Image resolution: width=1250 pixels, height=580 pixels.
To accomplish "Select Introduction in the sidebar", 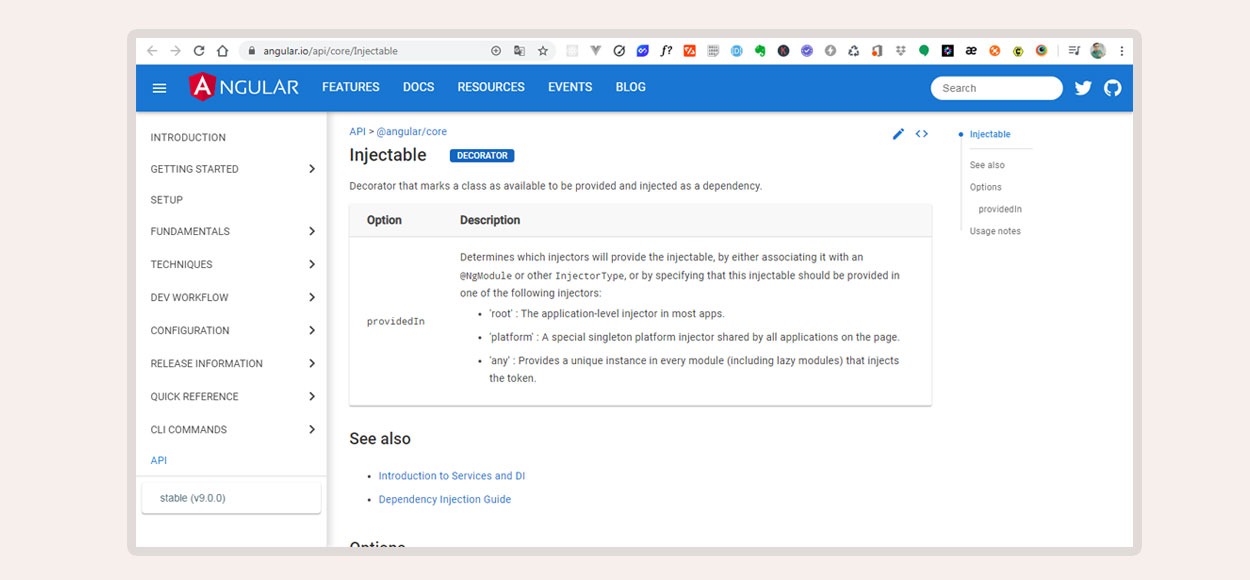I will click(188, 138).
